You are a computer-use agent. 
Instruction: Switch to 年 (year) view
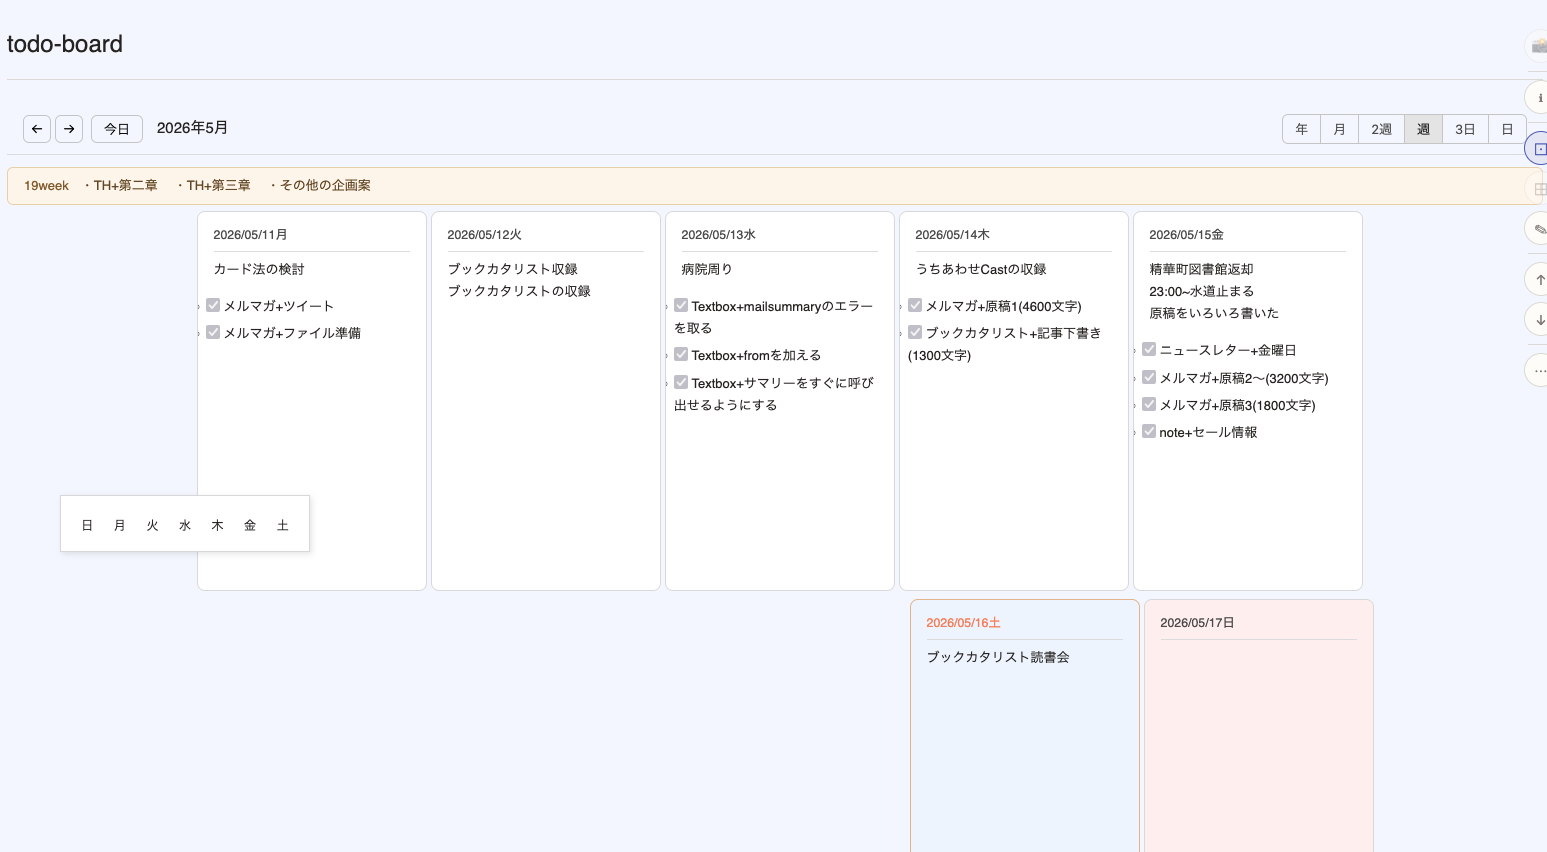(1301, 129)
